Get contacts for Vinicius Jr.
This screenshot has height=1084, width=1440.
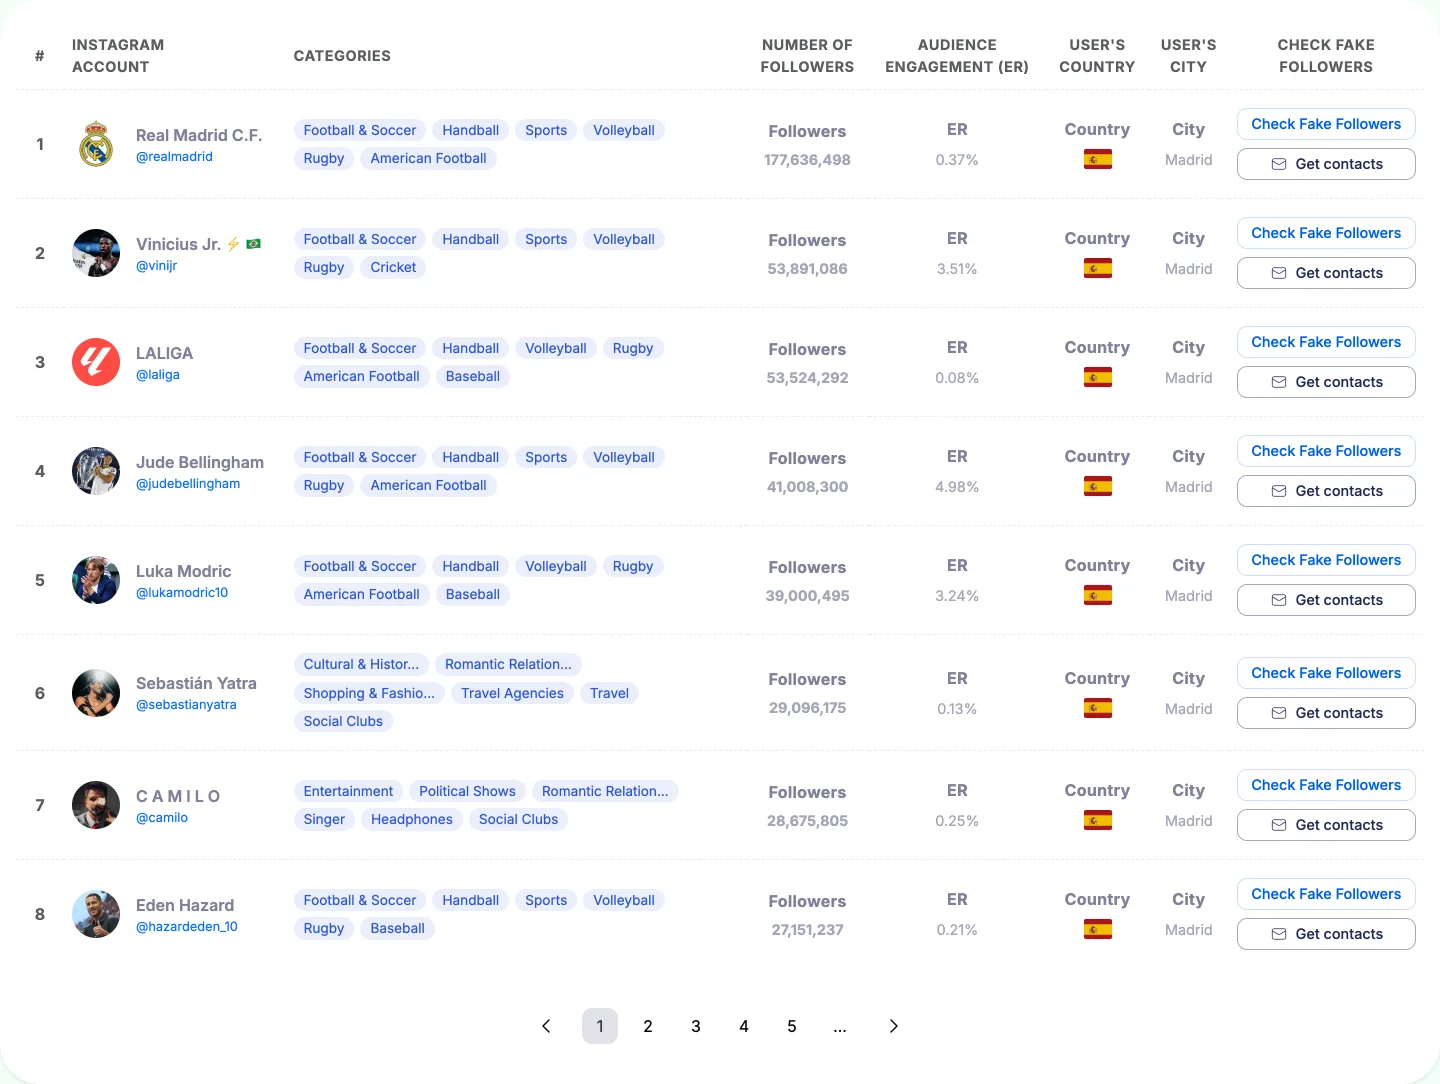coord(1326,273)
